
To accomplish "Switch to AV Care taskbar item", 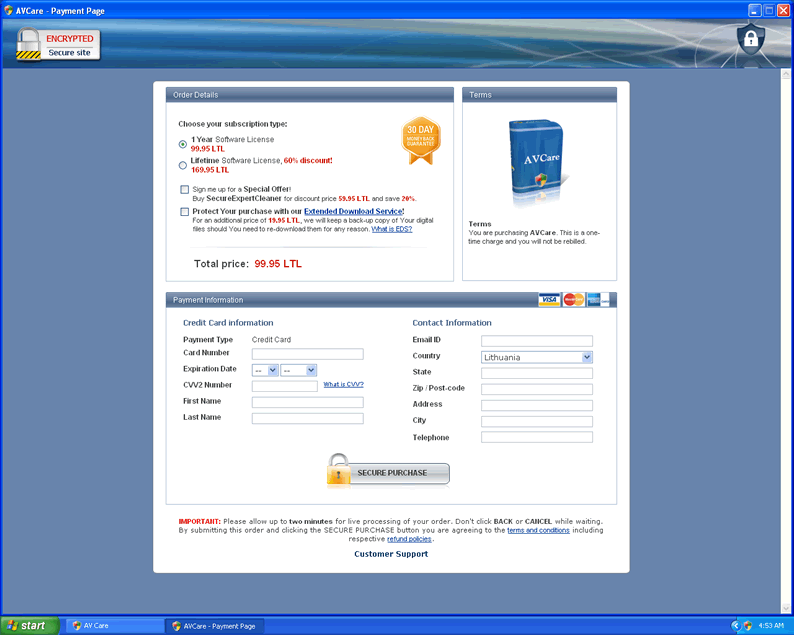I will pyautogui.click(x=113, y=626).
